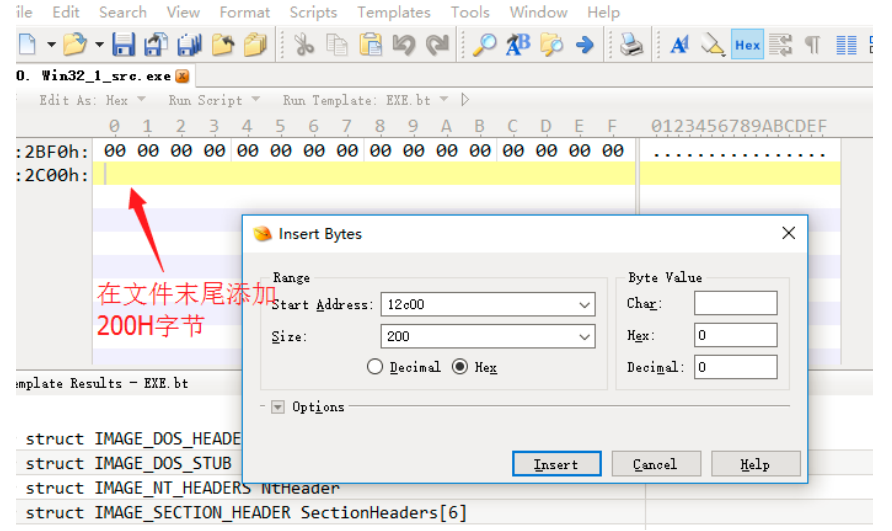Image resolution: width=892 pixels, height=531 pixels.
Task: Click the Open file folder icon
Action: [x=75, y=44]
